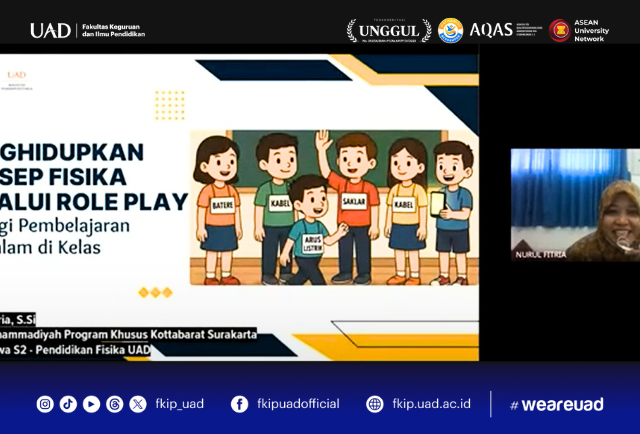640x434 pixels.
Task: Click the round blue-yellow badge beside UNGGUL
Action: click(x=450, y=31)
